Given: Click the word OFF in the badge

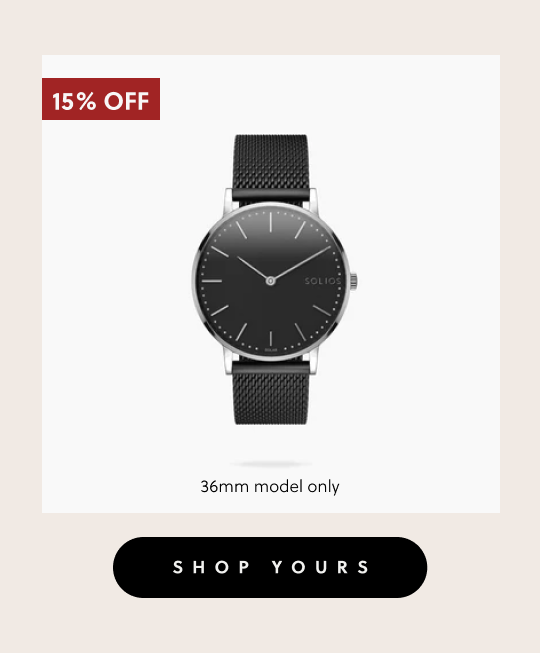Looking at the screenshot, I should coord(127,101).
